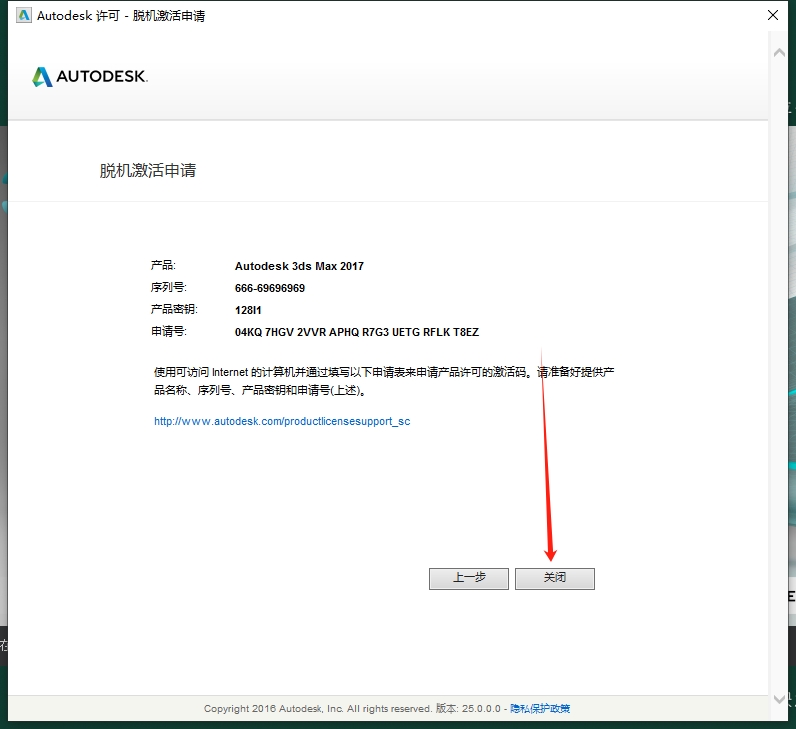Click the request code starting with 04KQ
The width and height of the screenshot is (796, 729).
pyautogui.click(x=356, y=332)
